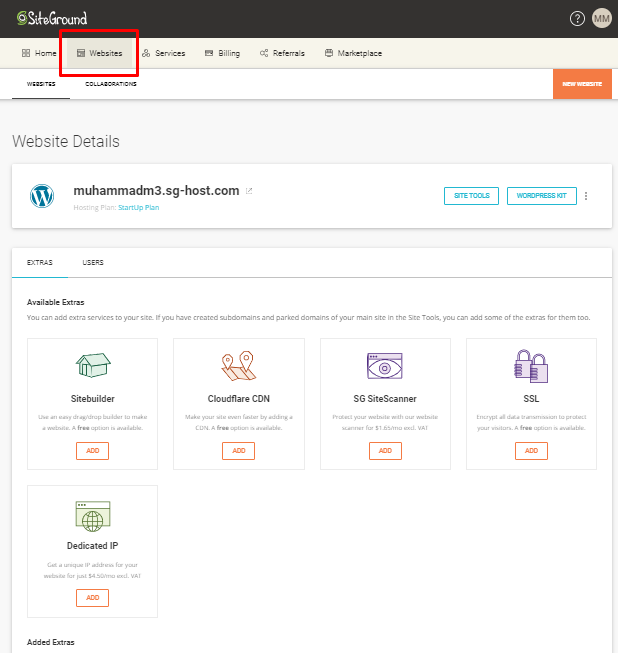This screenshot has height=653, width=618.
Task: Click the Available Extras heading
Action: [56, 302]
